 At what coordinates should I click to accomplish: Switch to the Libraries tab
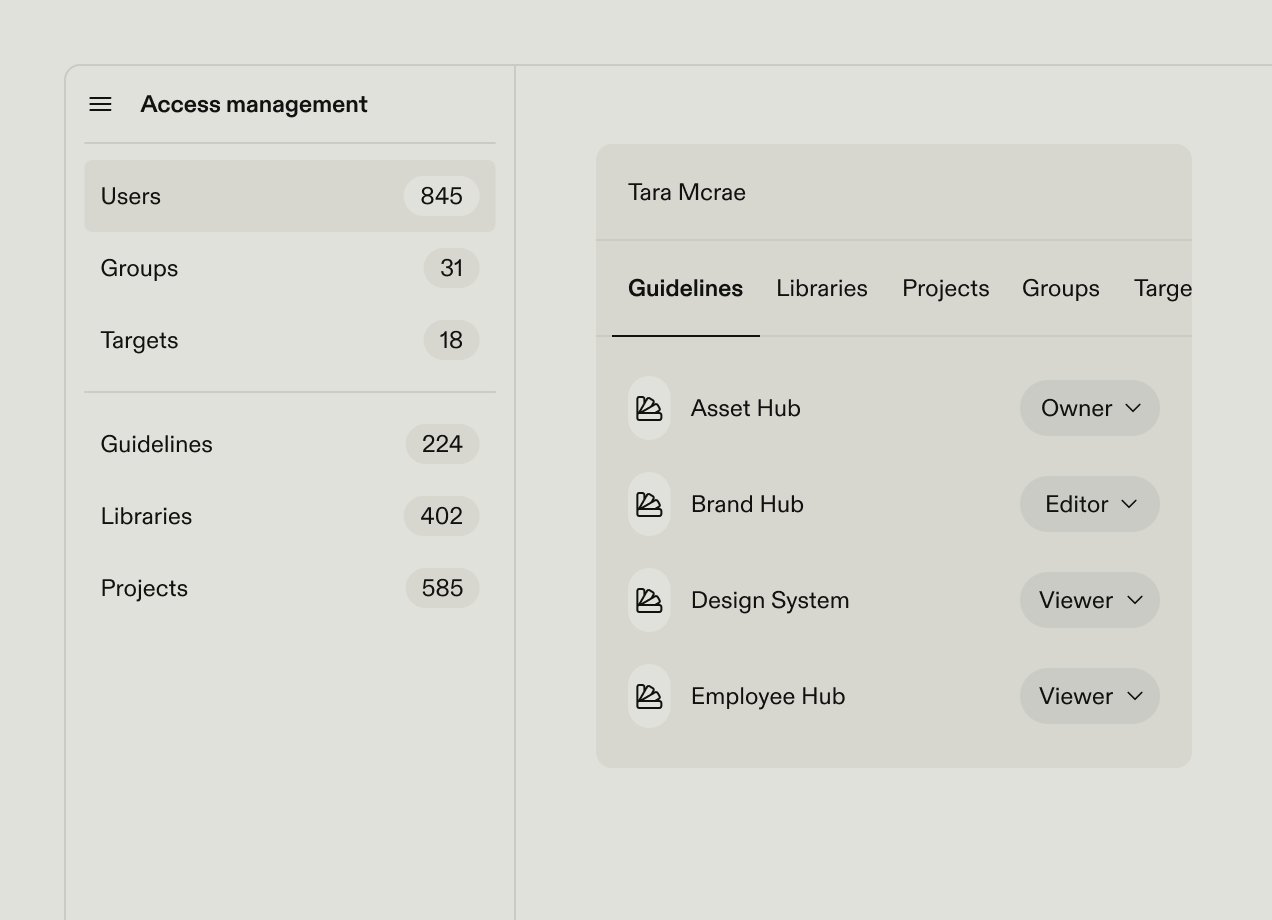(x=821, y=289)
